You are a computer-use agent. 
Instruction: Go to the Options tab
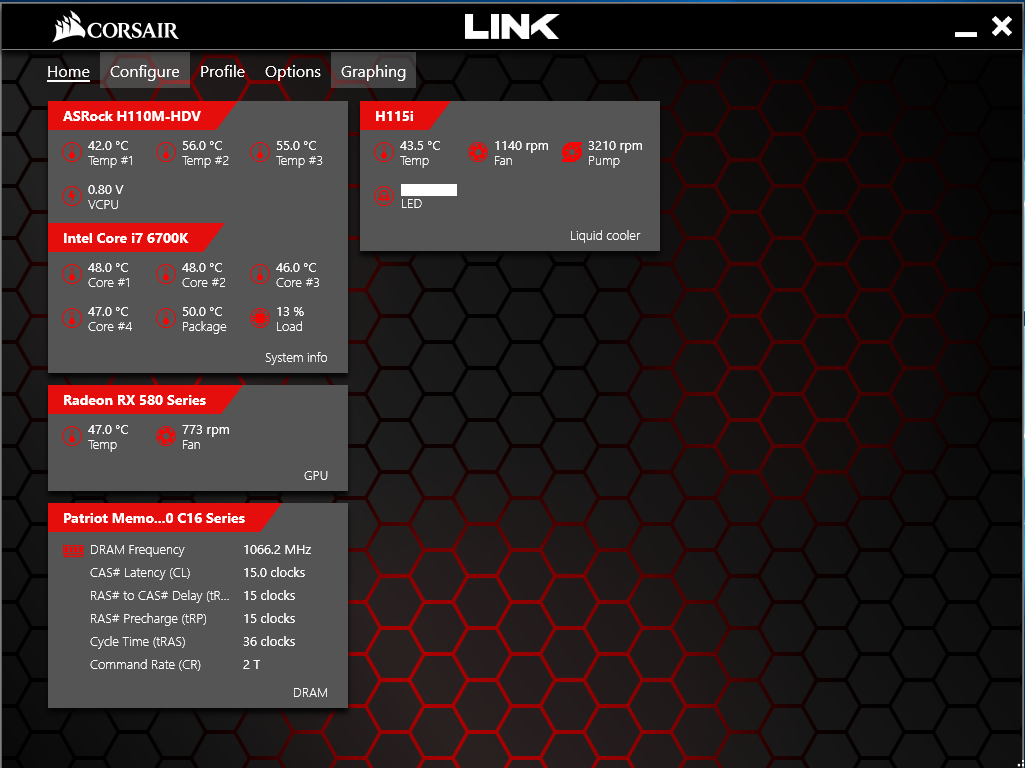point(292,71)
